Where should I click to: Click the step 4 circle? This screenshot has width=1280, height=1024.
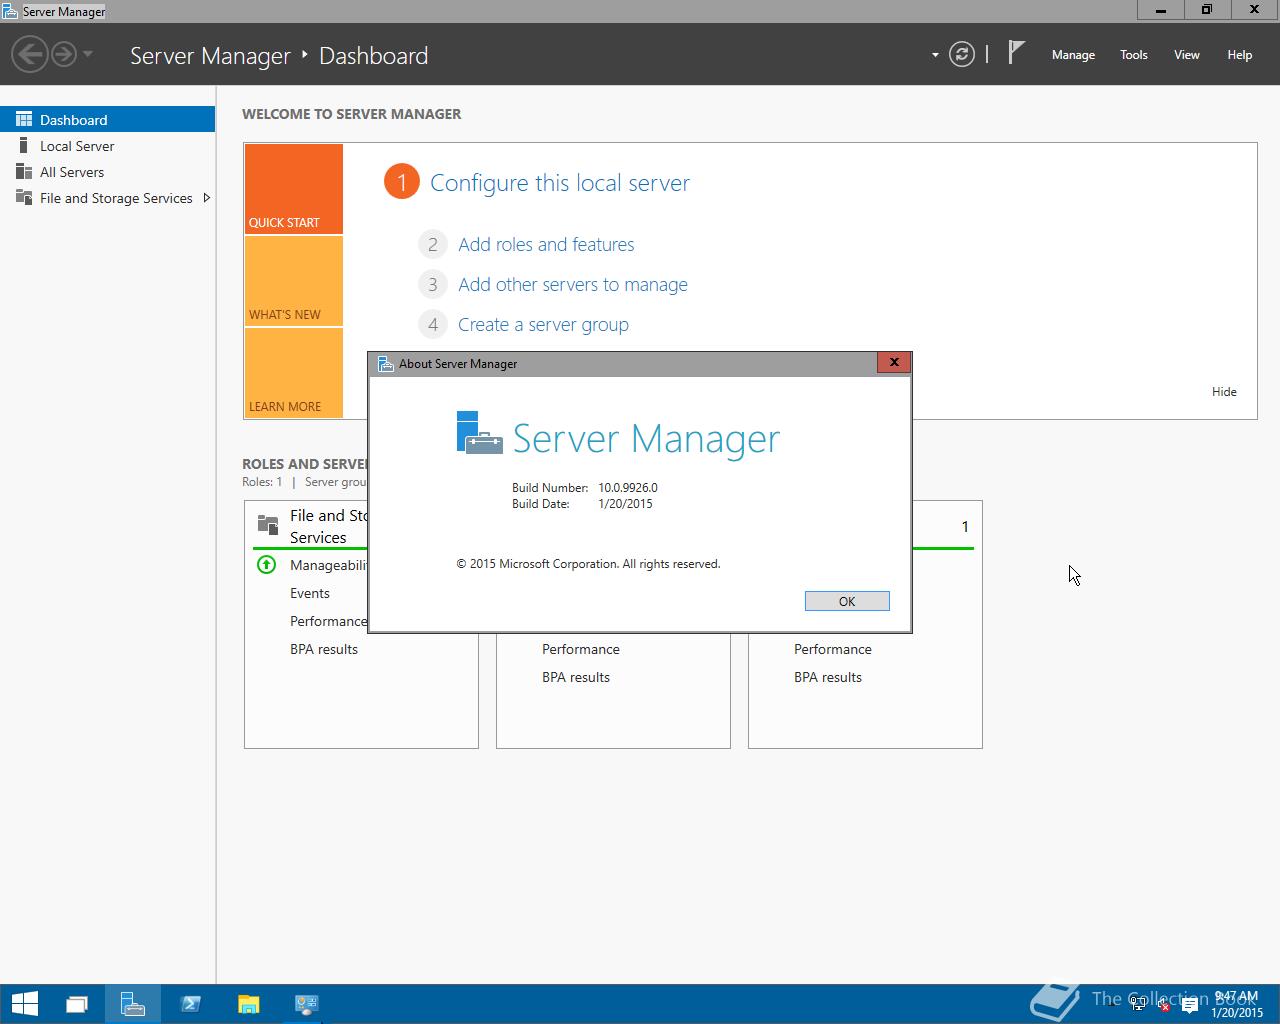point(432,324)
